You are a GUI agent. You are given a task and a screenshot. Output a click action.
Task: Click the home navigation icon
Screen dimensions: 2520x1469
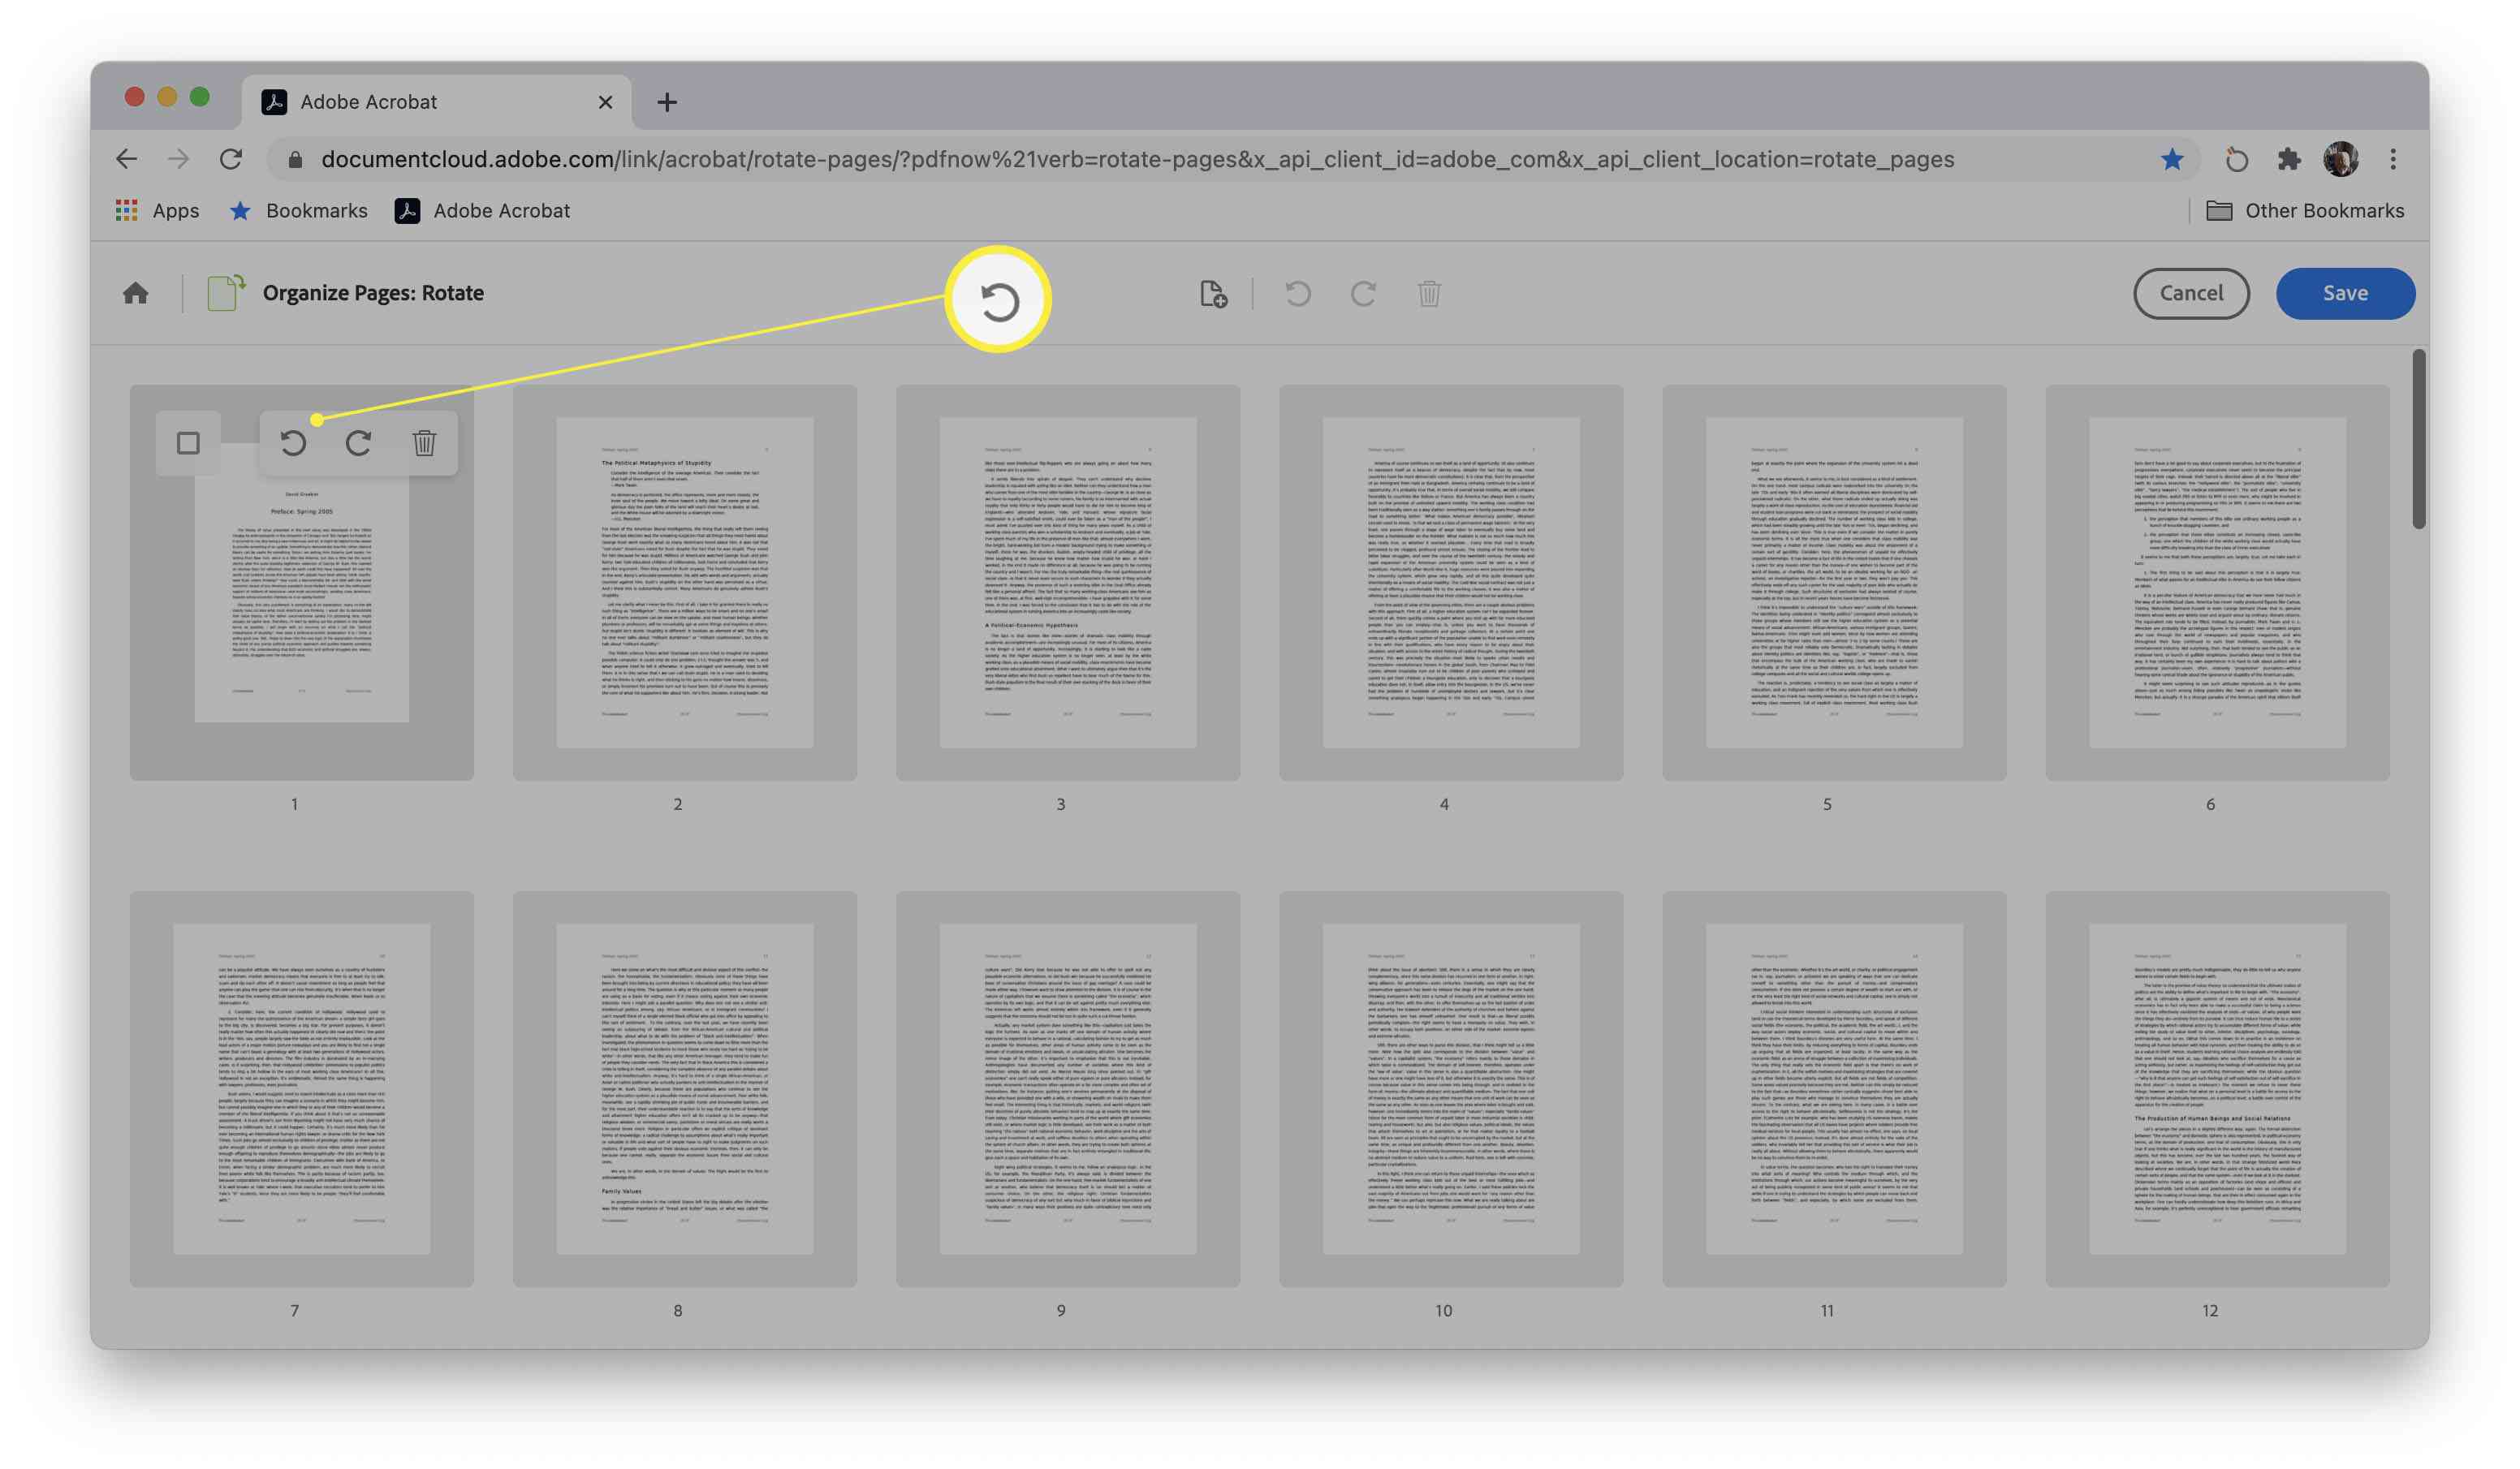(x=135, y=292)
